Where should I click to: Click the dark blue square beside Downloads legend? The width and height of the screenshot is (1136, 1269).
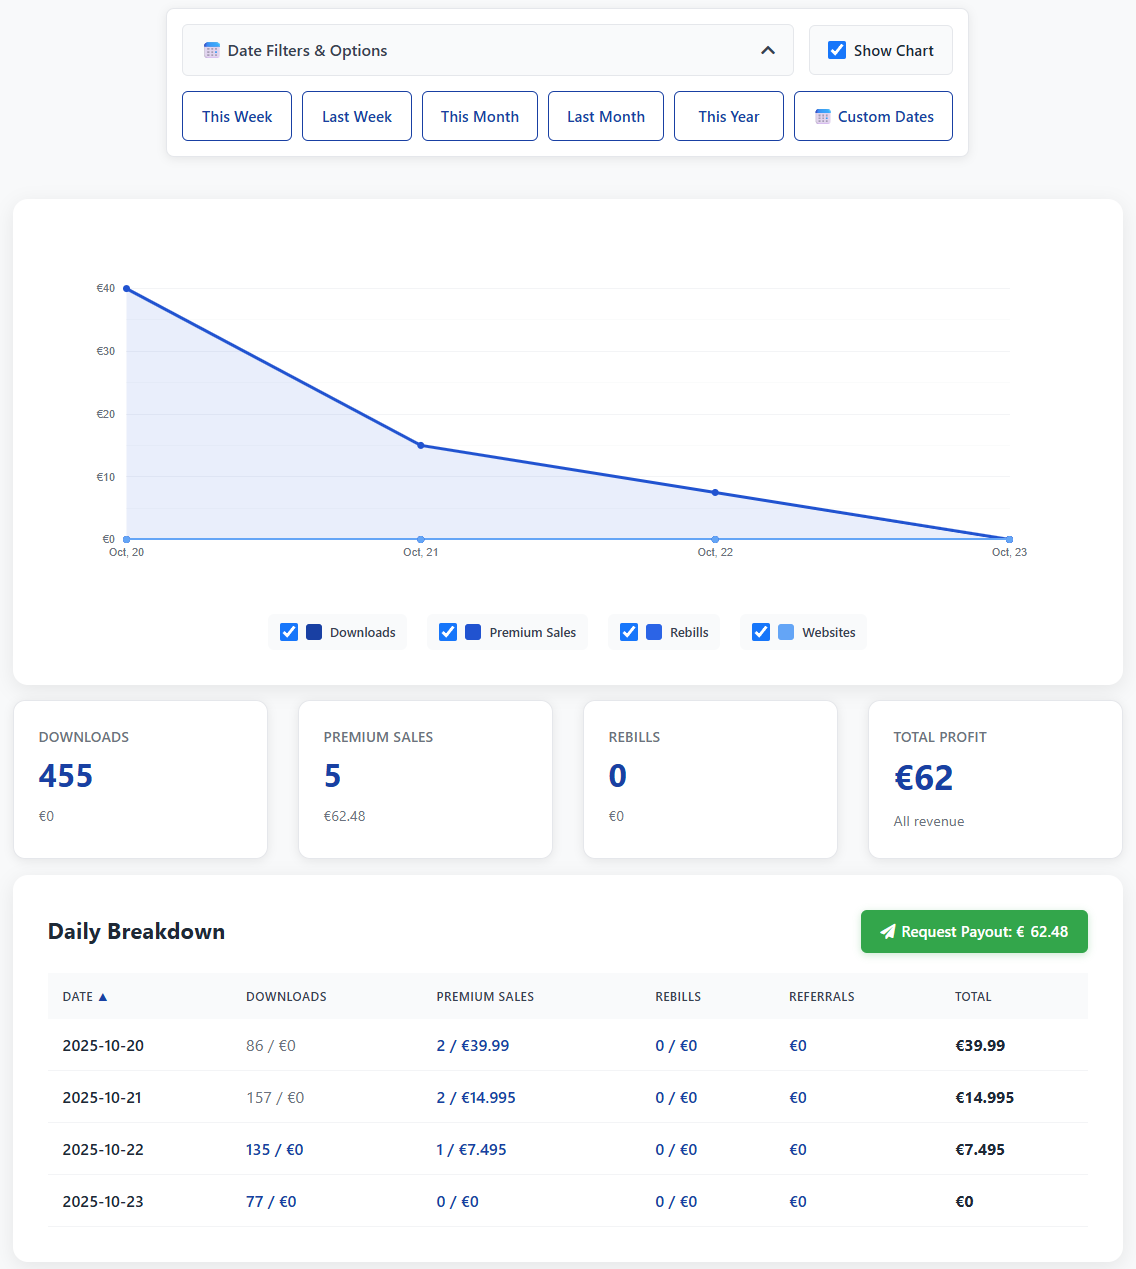[x=314, y=632]
